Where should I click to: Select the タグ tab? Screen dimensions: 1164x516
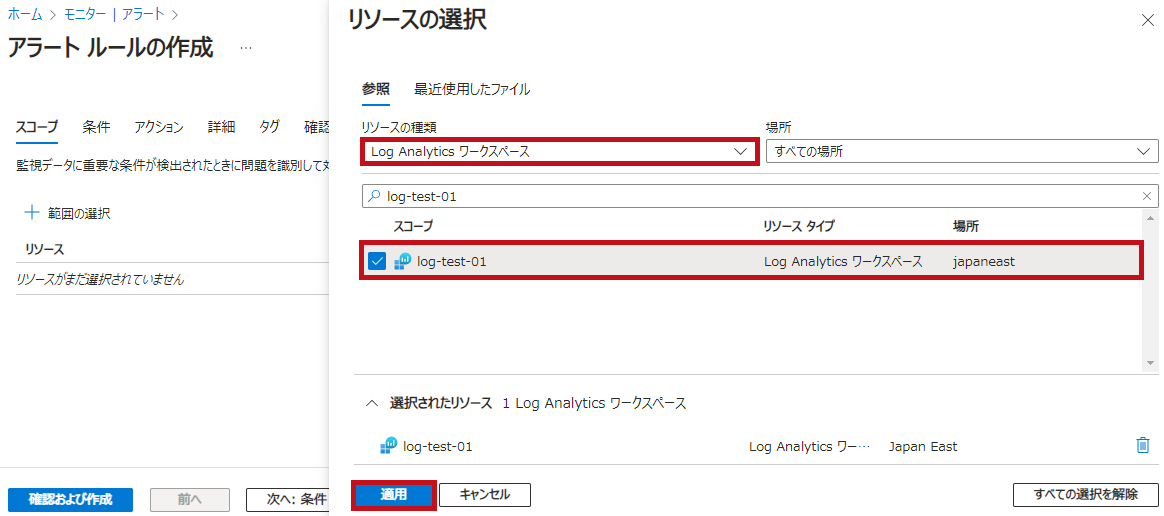(x=269, y=127)
